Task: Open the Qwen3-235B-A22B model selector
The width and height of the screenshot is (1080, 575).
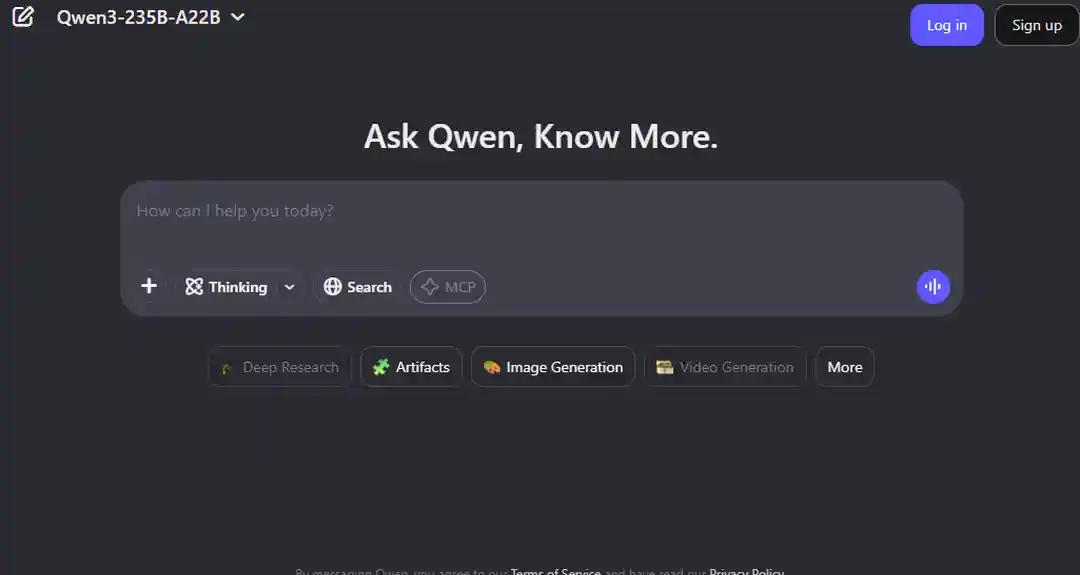Action: coord(151,17)
